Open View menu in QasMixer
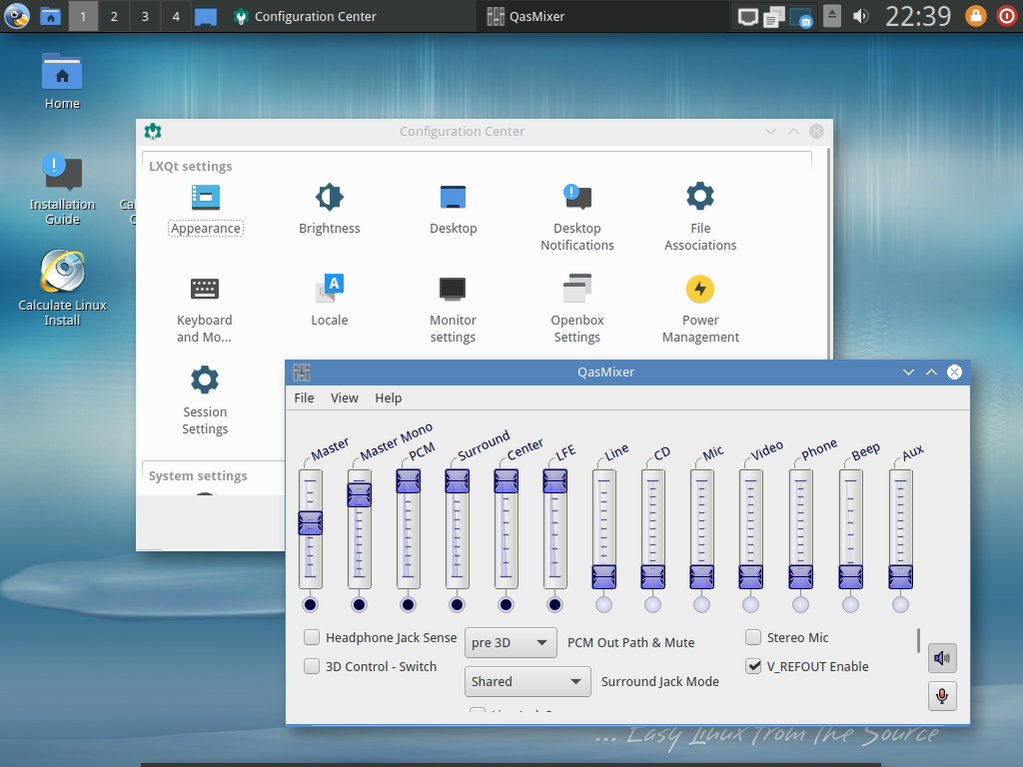This screenshot has width=1023, height=767. tap(344, 398)
